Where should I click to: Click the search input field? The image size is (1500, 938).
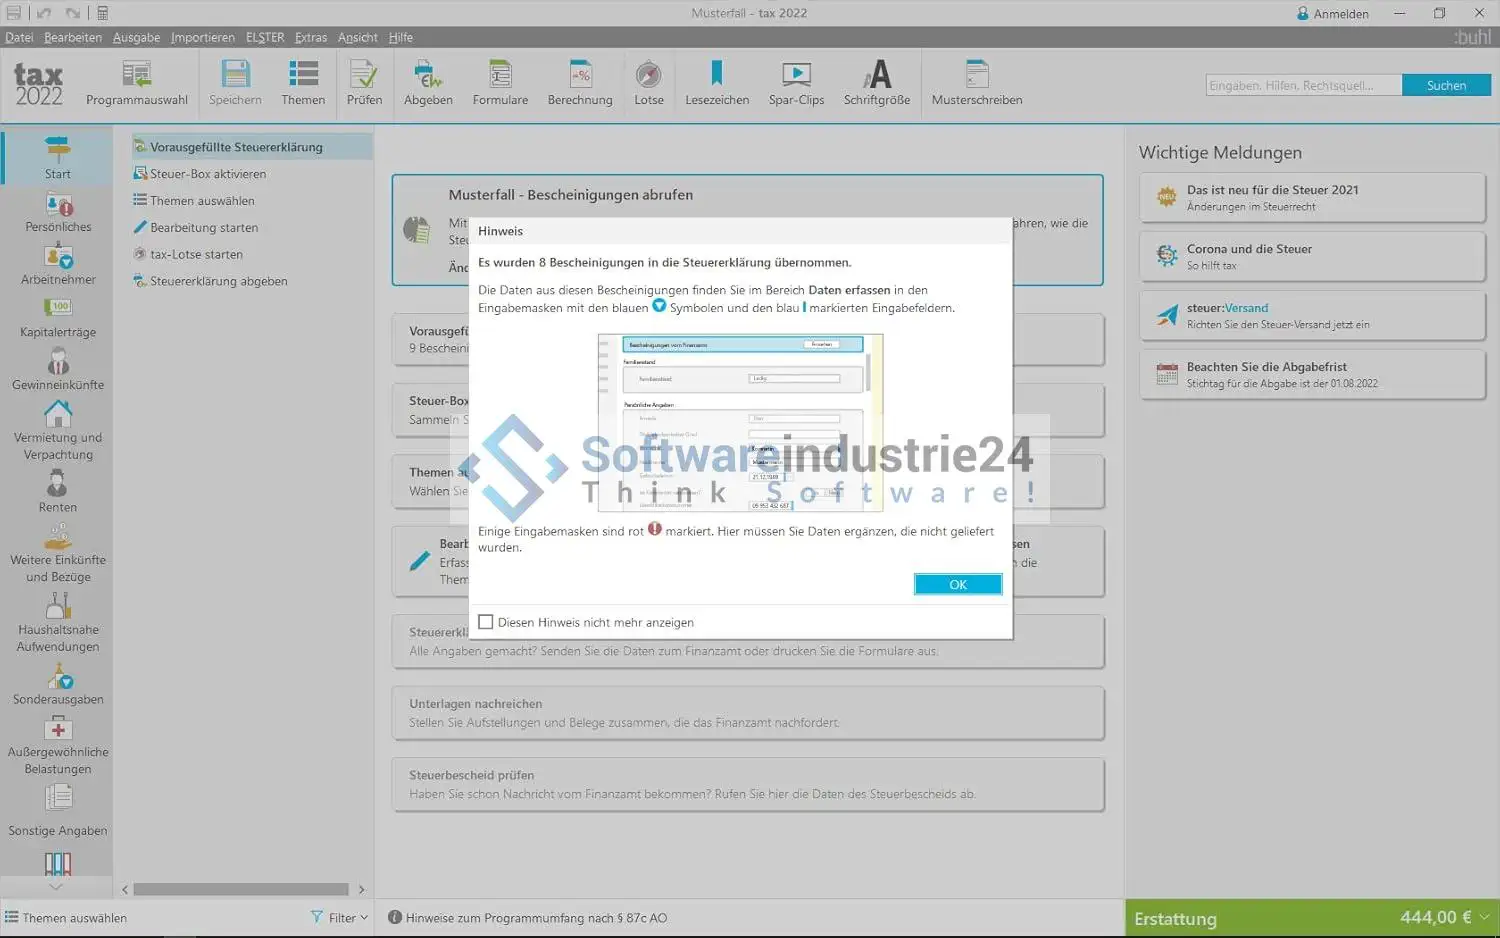pyautogui.click(x=1302, y=86)
